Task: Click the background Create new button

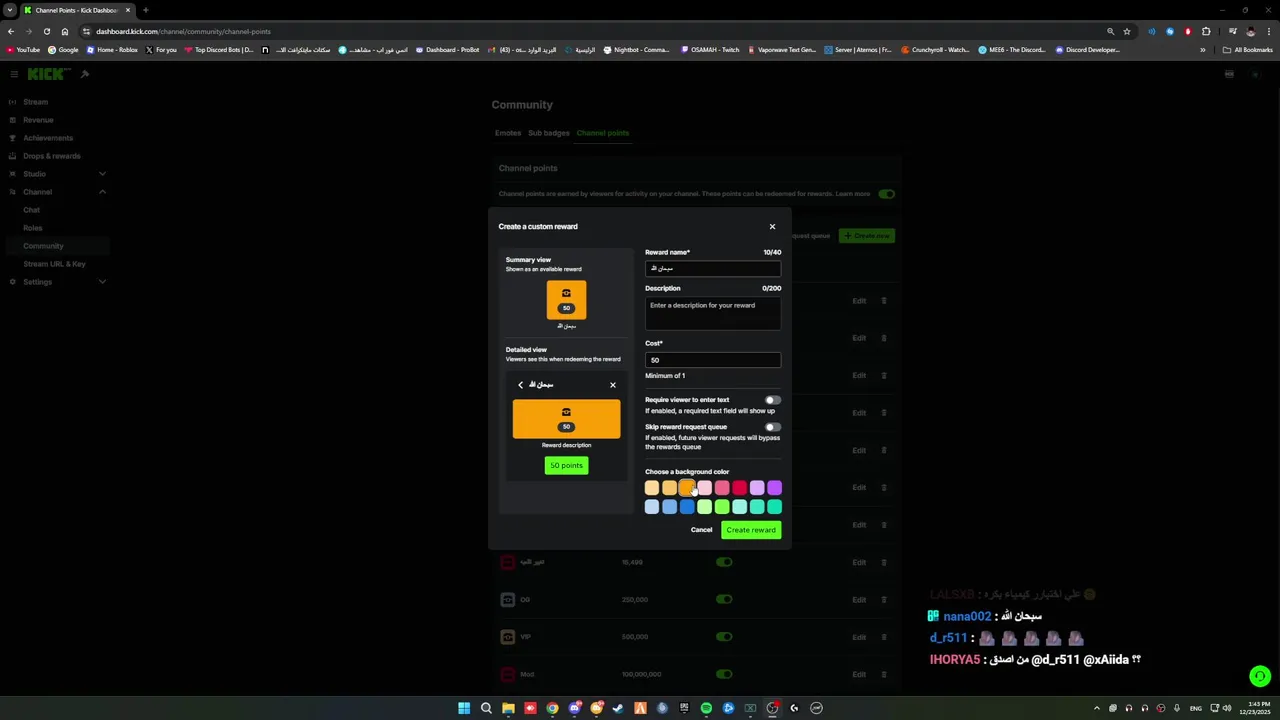Action: tap(867, 236)
